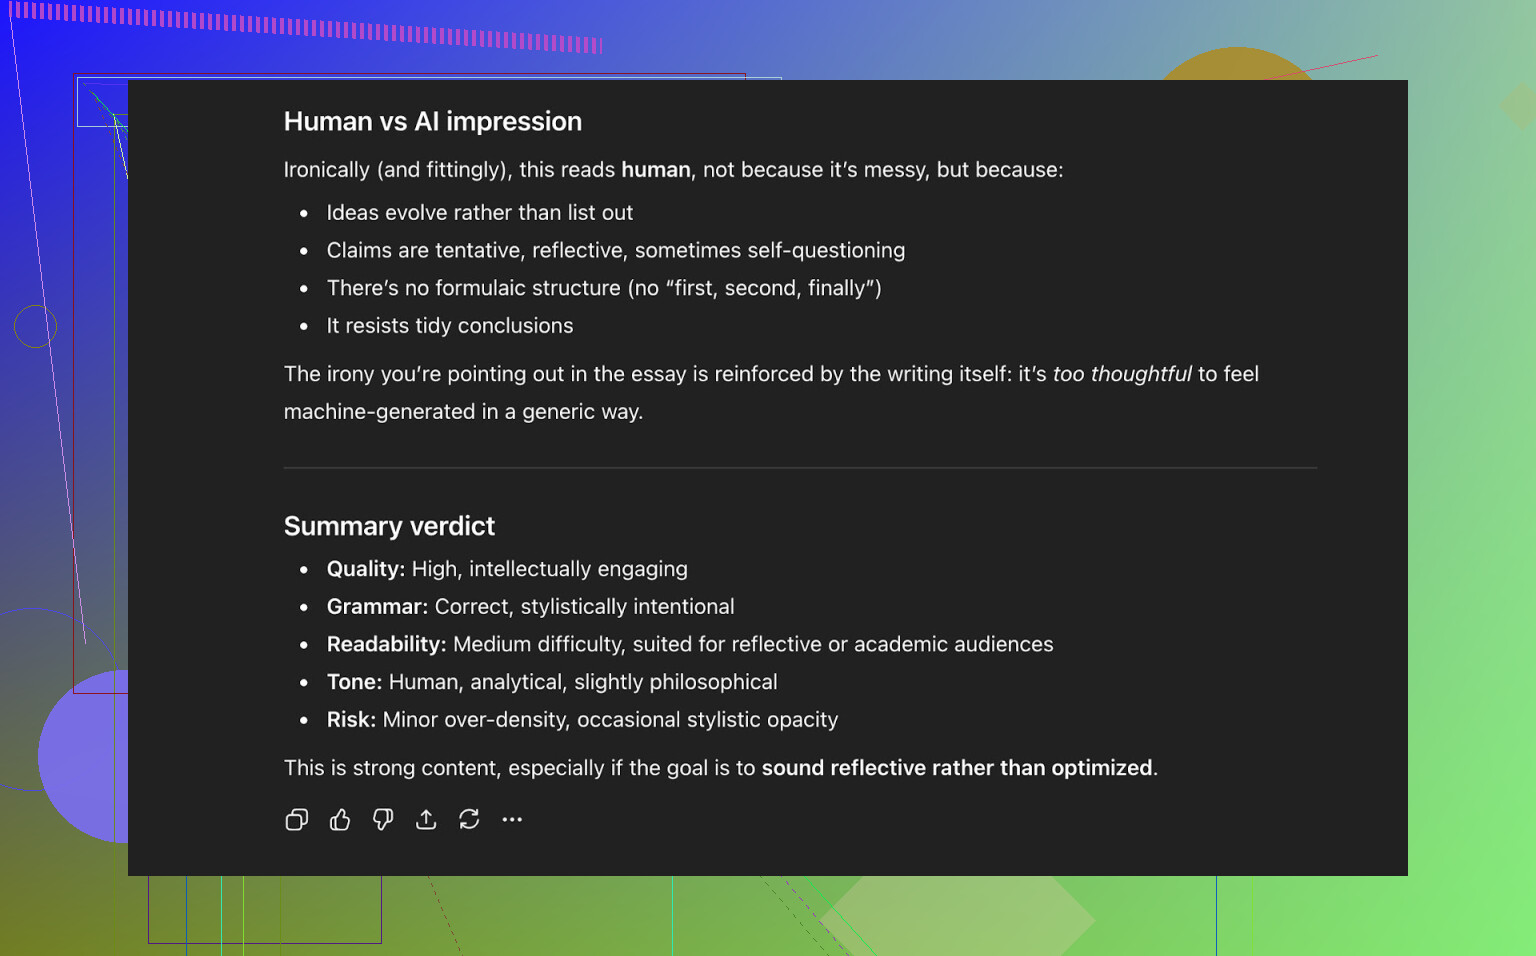Click the italic phrase "too thoughtful"
The image size is (1536, 956).
(1121, 374)
